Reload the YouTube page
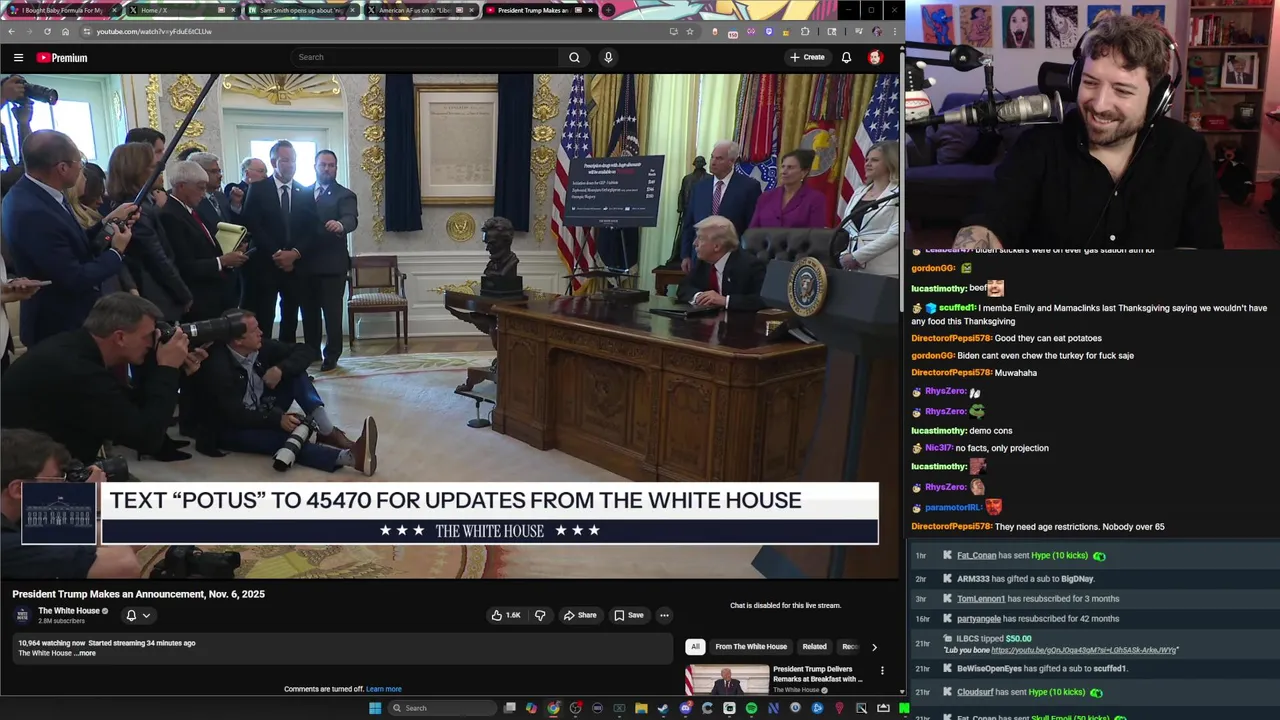1280x720 pixels. pos(47,31)
